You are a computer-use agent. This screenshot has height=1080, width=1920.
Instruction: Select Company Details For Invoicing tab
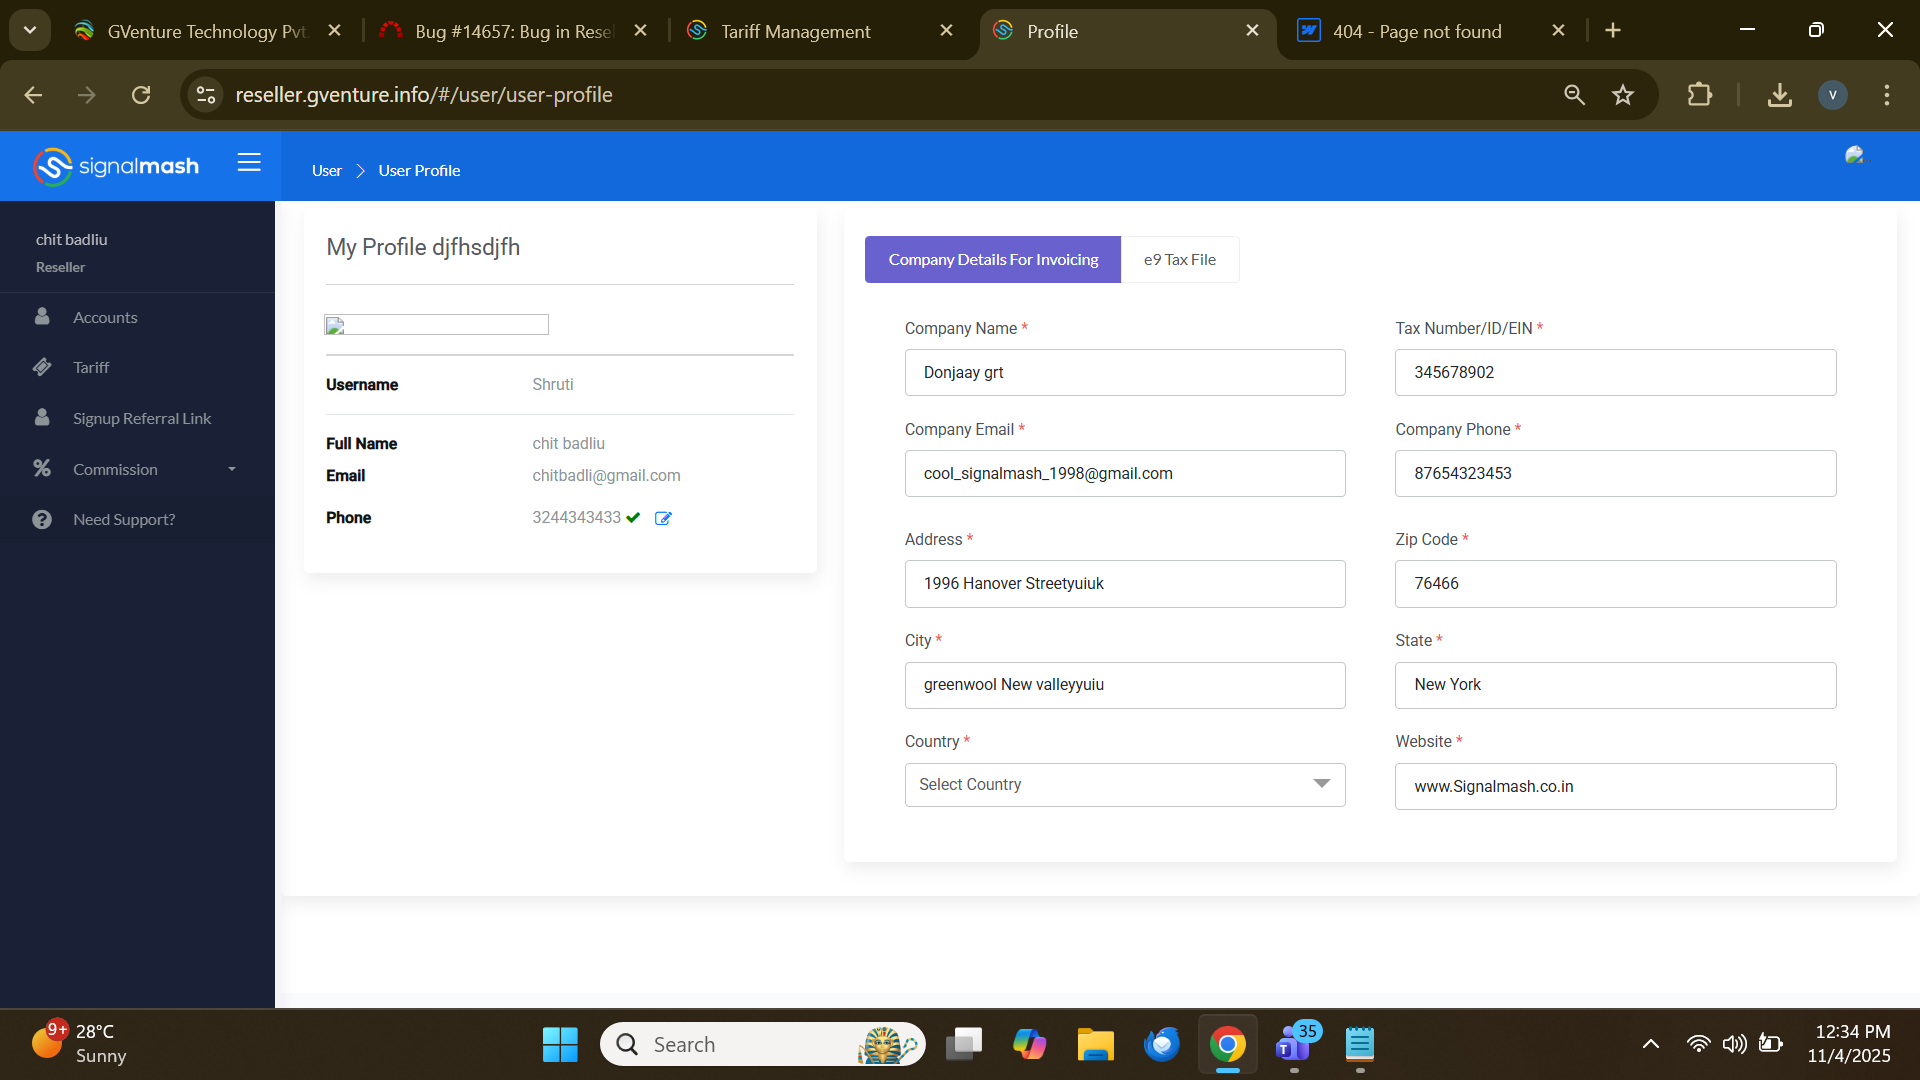click(x=992, y=260)
